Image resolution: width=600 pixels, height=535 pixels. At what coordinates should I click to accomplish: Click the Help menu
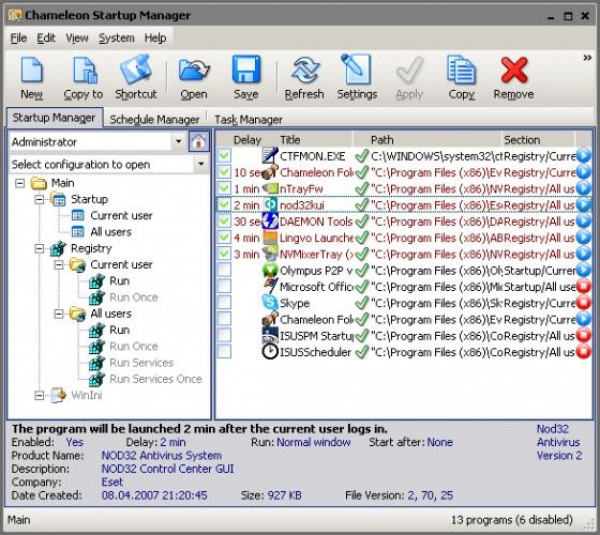155,38
